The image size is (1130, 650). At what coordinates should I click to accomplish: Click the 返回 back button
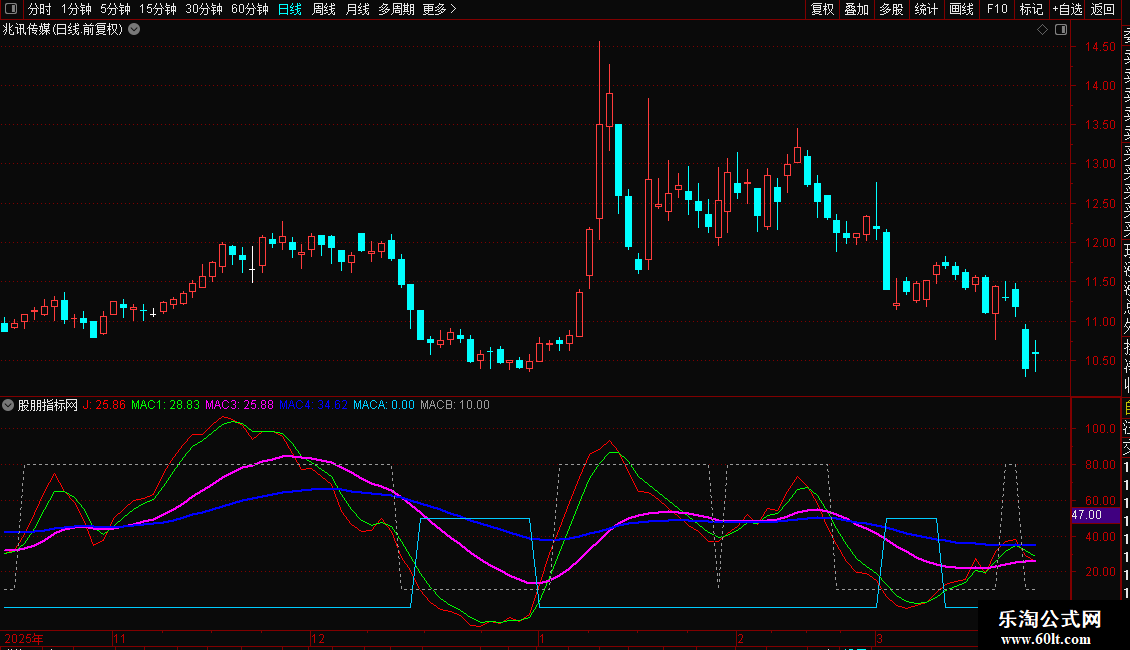pos(1103,9)
